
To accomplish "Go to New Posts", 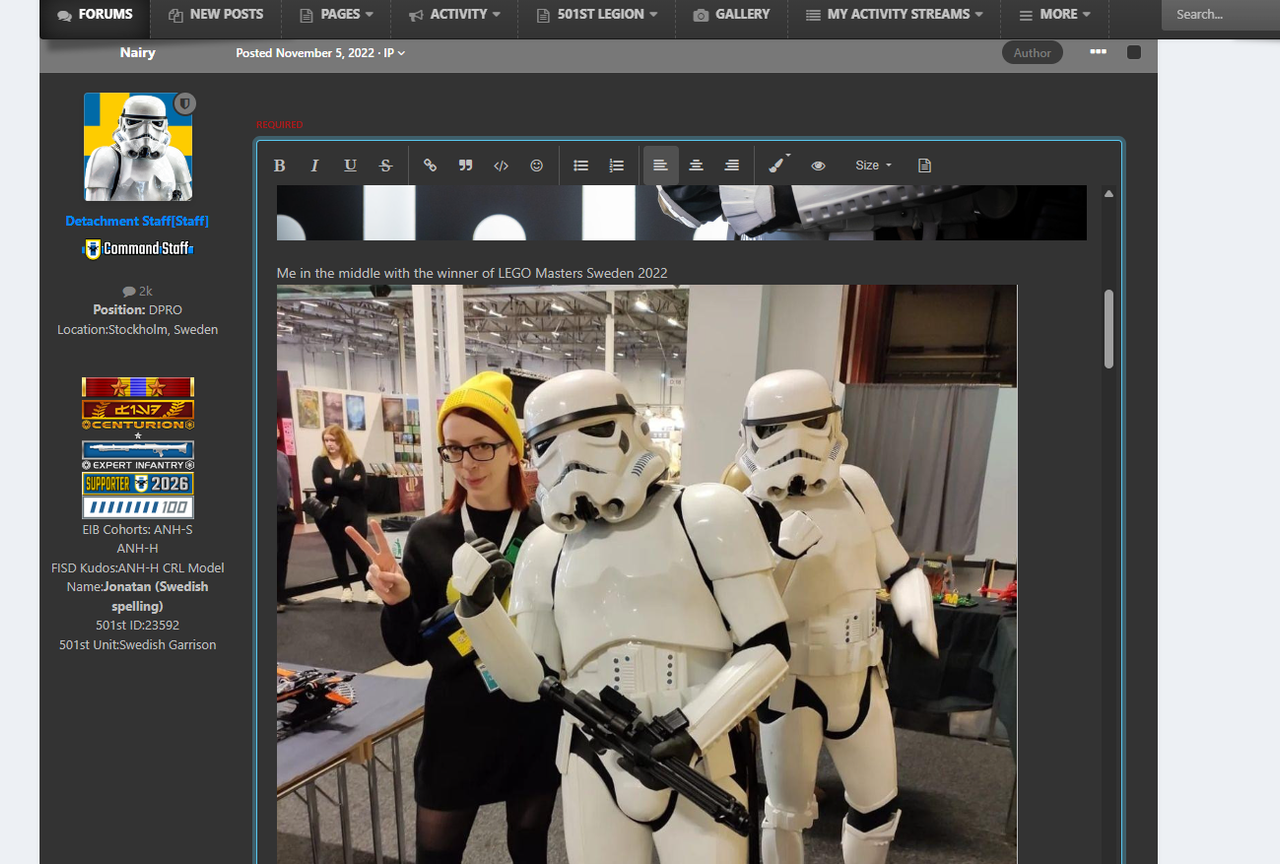I will click(x=216, y=15).
